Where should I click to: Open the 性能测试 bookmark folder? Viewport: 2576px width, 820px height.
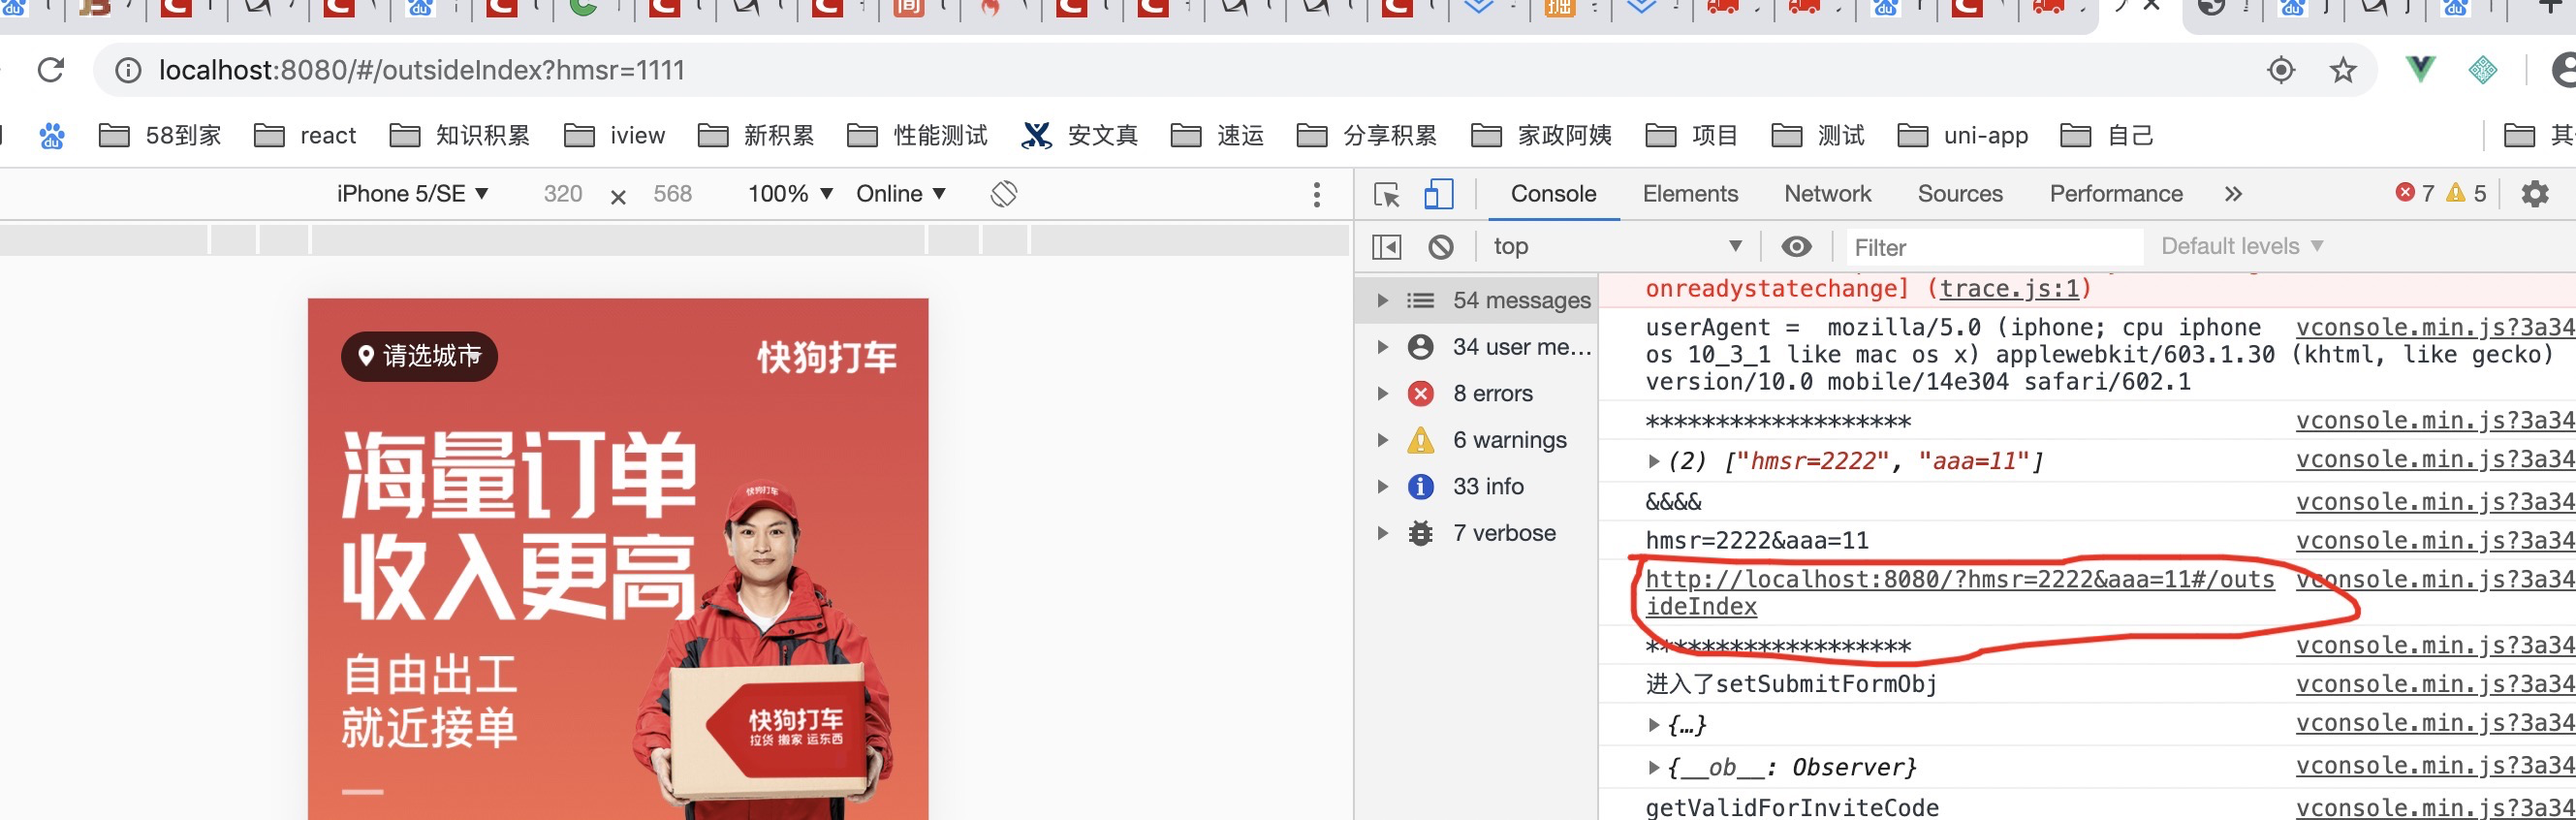point(917,135)
